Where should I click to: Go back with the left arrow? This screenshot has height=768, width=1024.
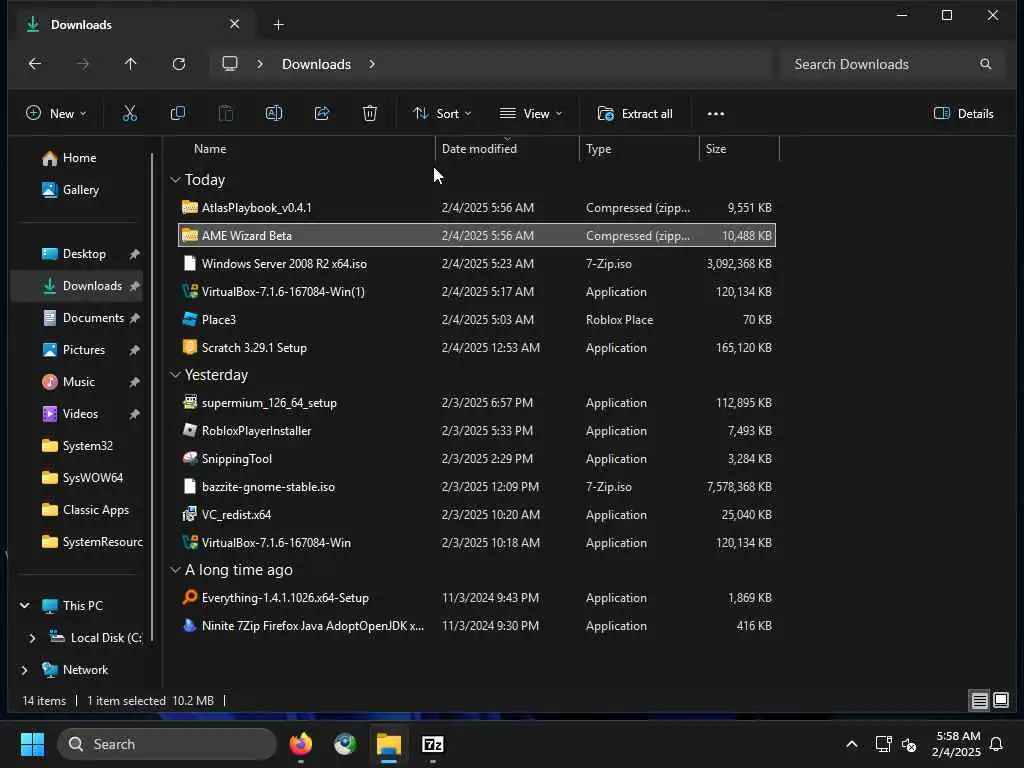(35, 64)
